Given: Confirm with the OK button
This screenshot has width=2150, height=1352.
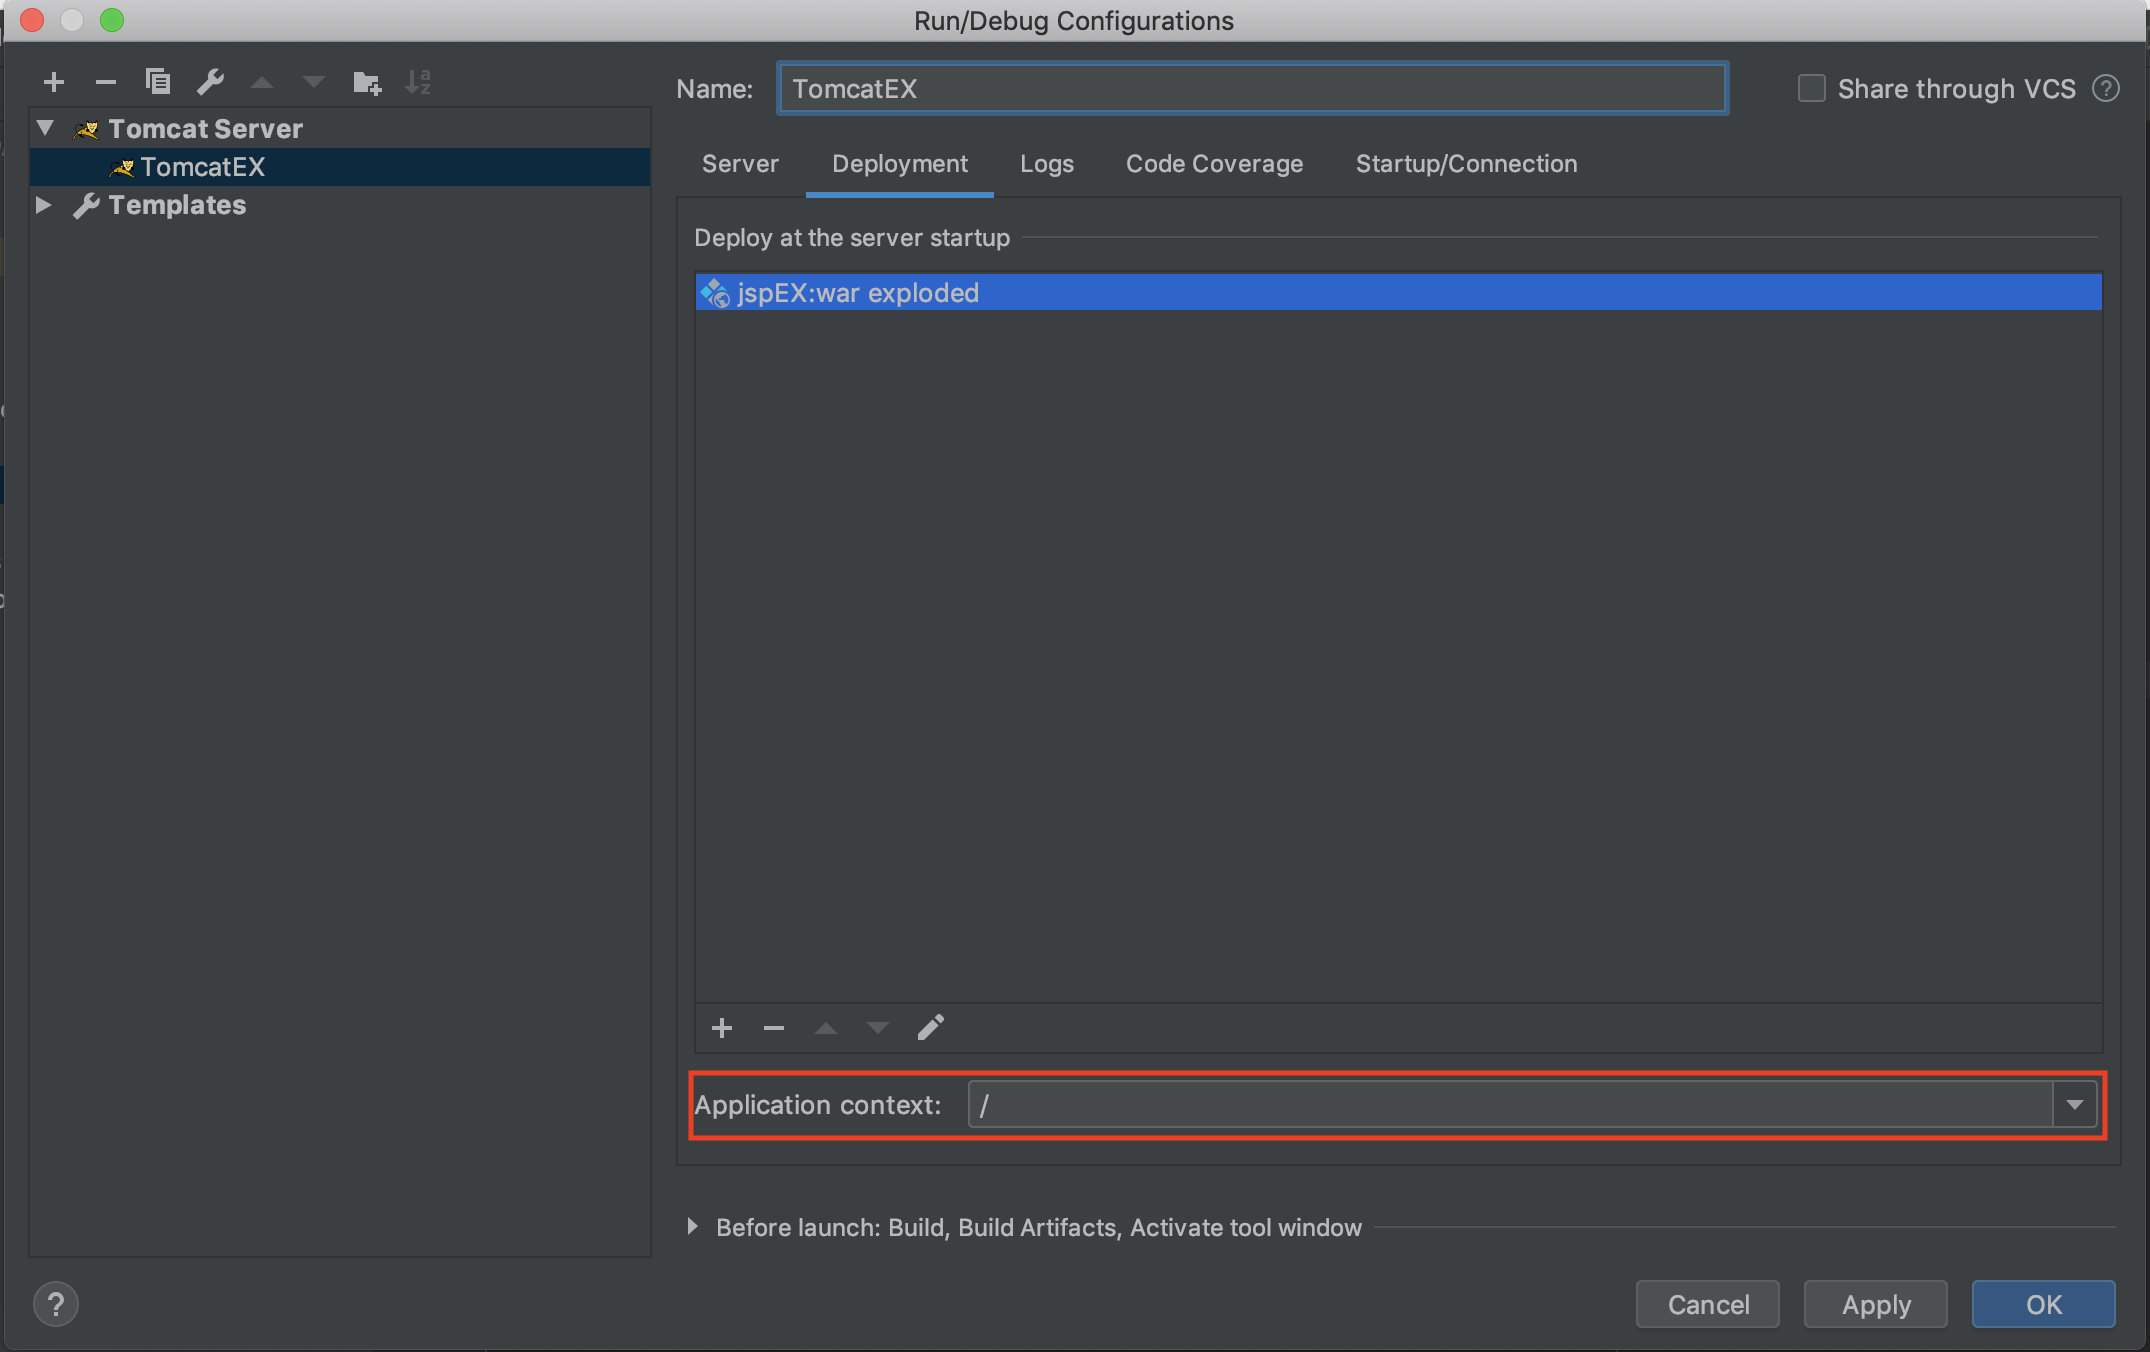Looking at the screenshot, I should click(2044, 1304).
